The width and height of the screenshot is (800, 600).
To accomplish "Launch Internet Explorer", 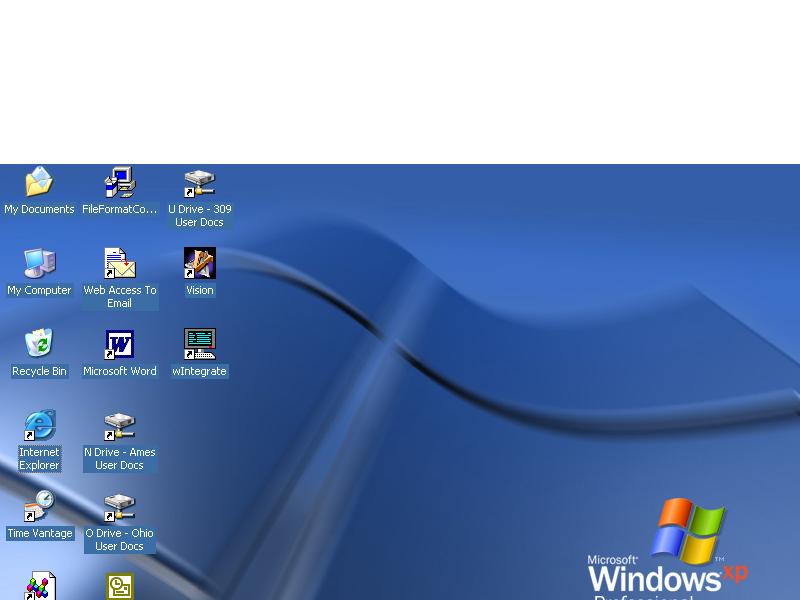I will (x=39, y=425).
